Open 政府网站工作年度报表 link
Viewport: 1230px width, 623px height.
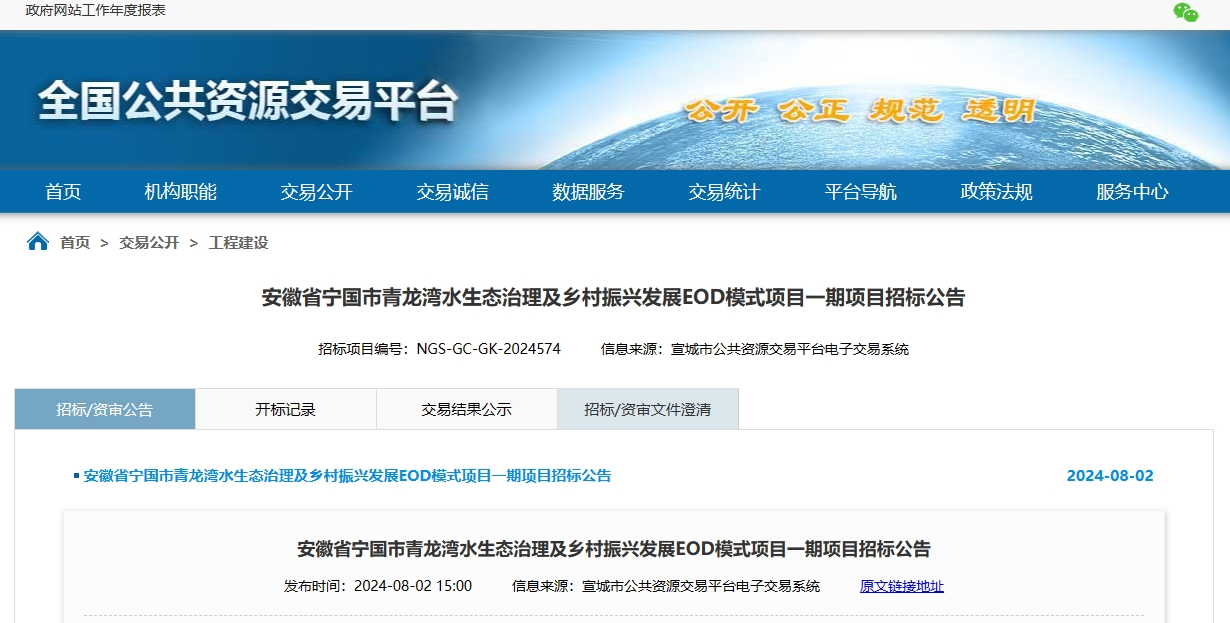(x=95, y=10)
